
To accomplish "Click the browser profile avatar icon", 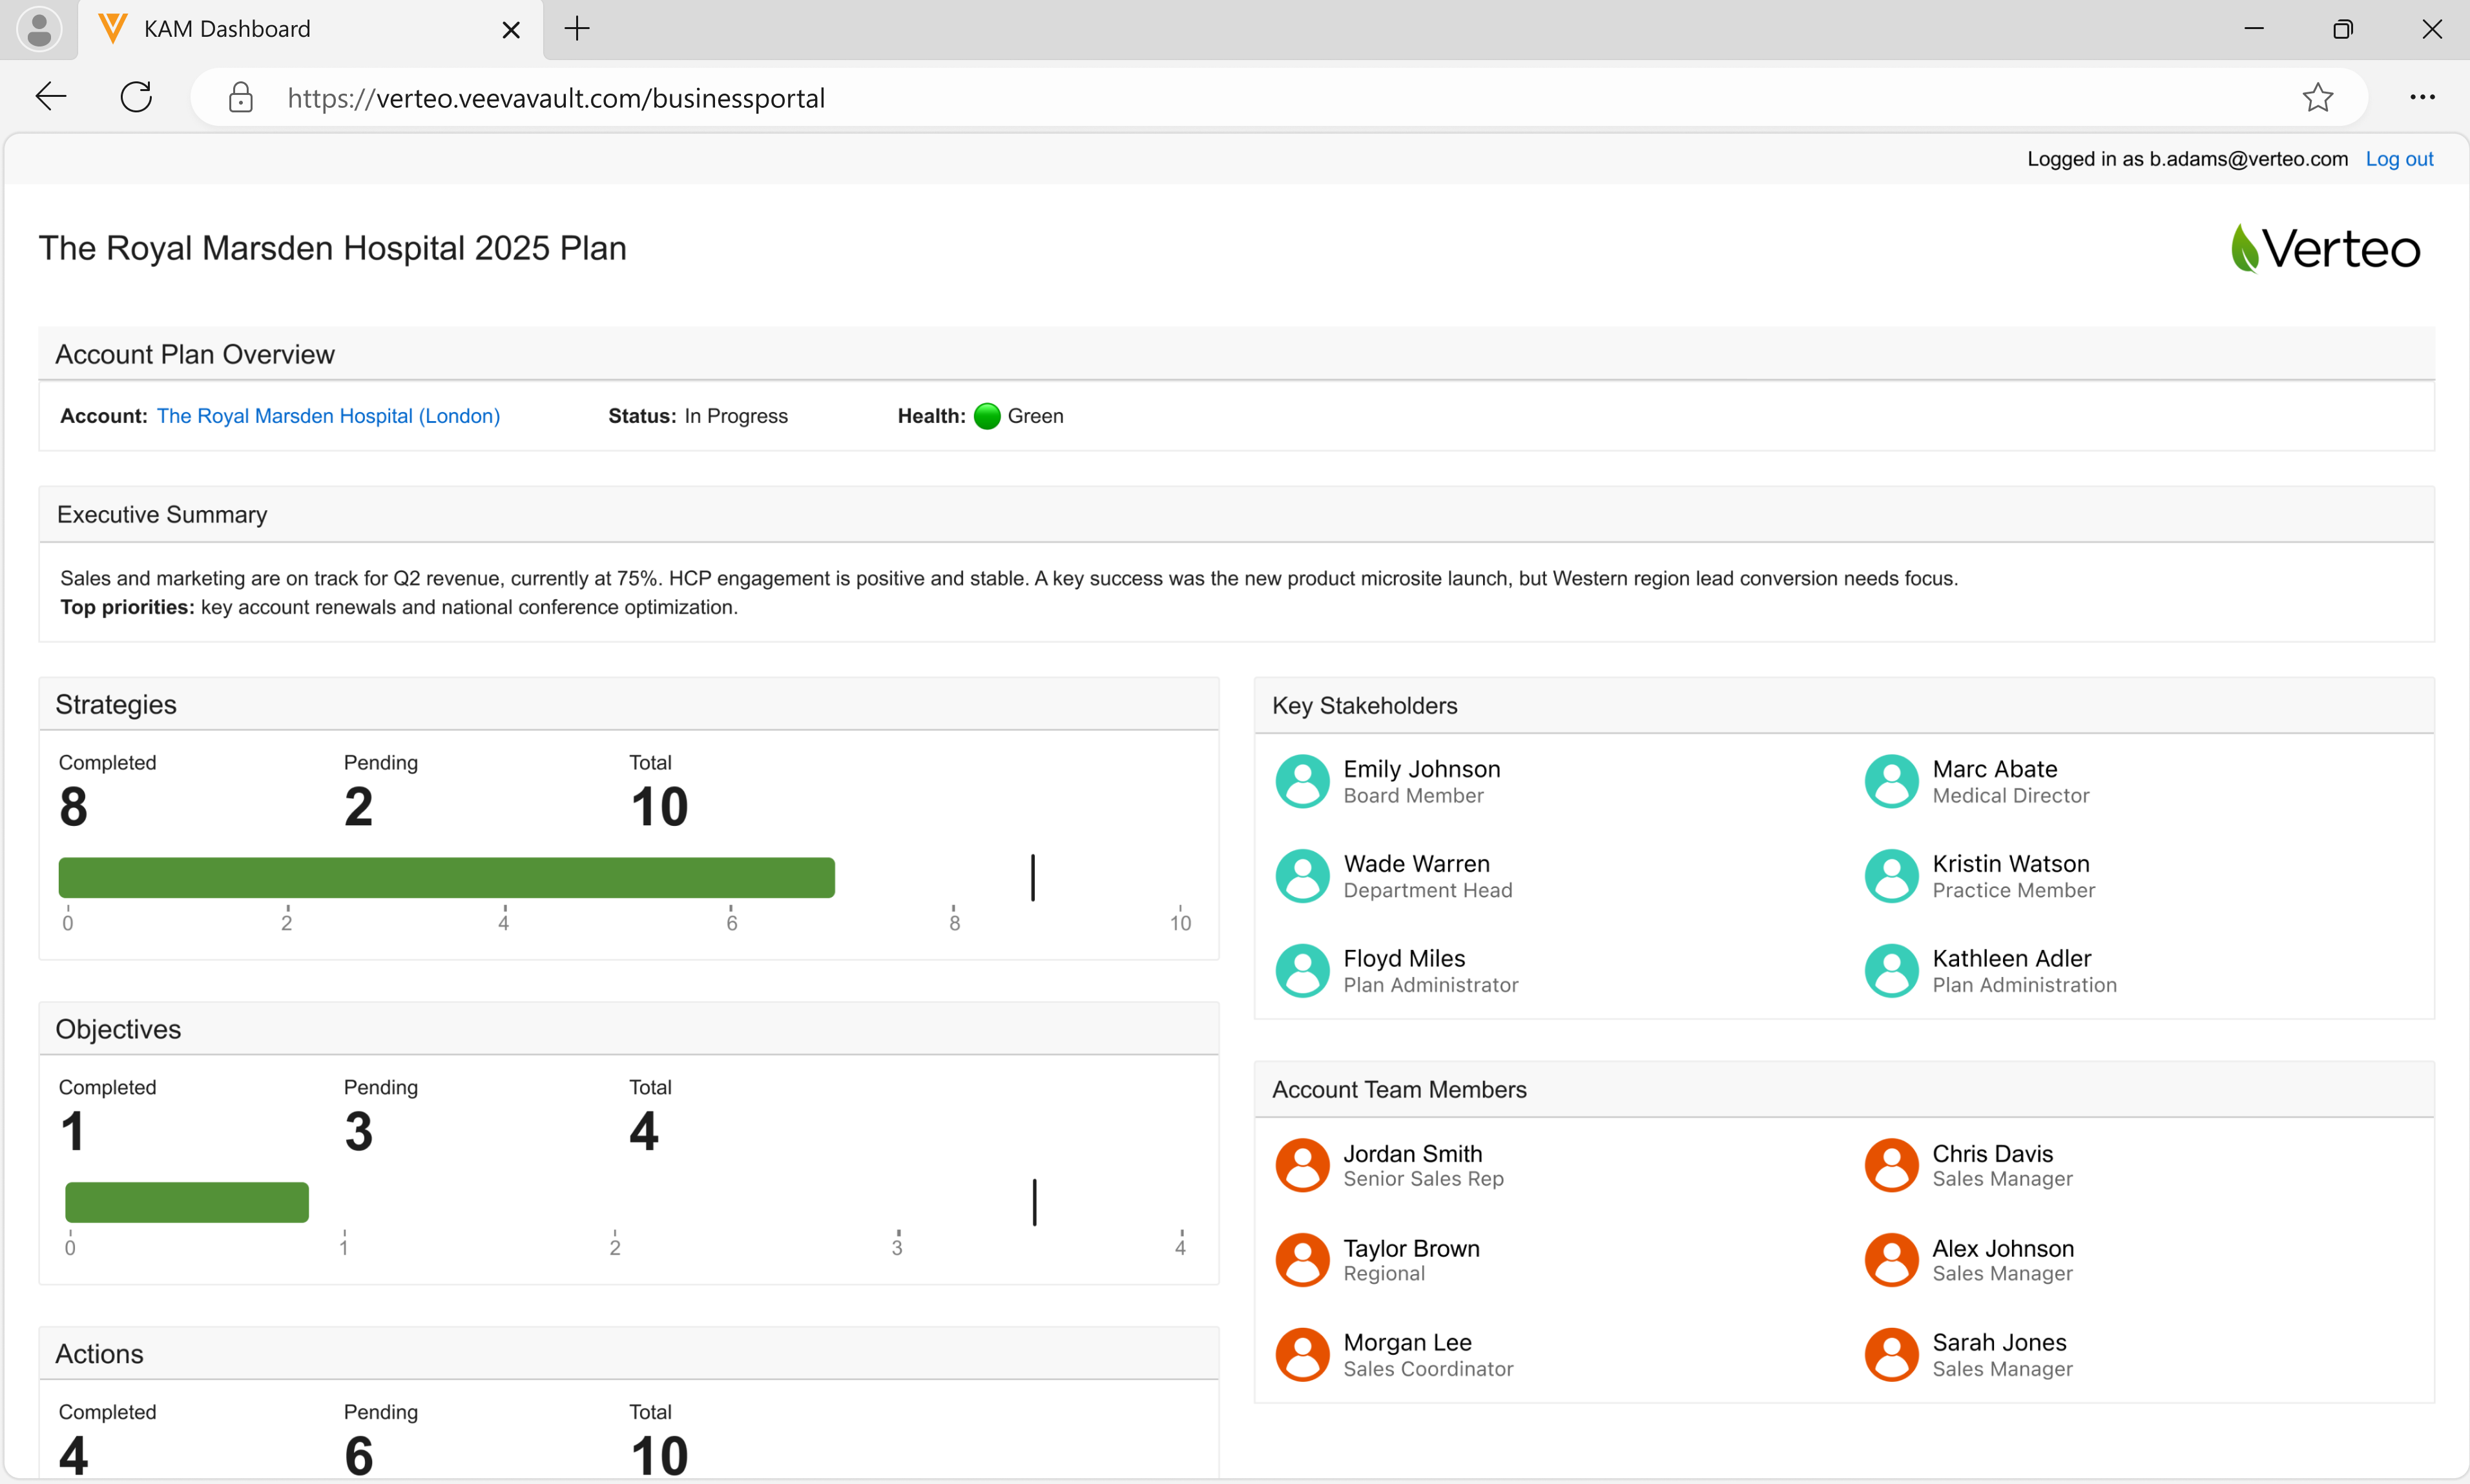I will [39, 29].
